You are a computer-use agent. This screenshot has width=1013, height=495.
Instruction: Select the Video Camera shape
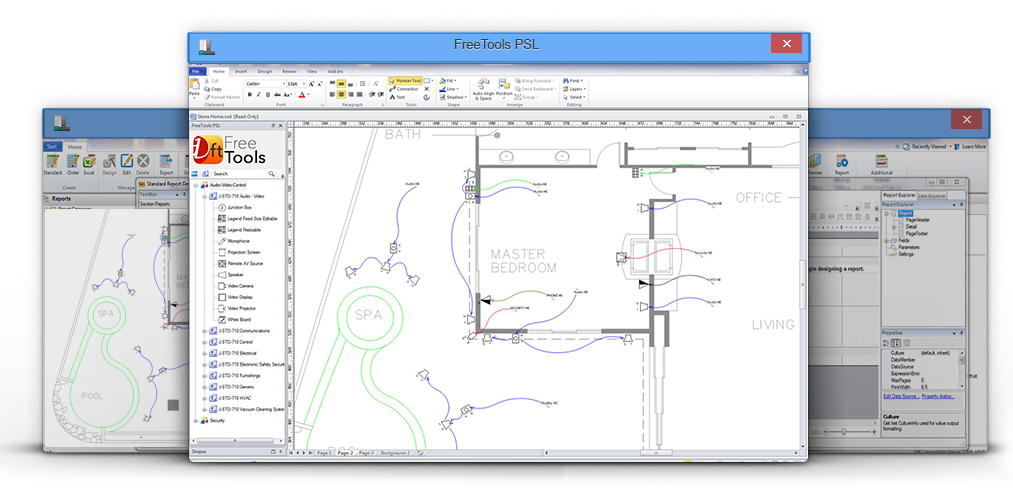click(236, 286)
